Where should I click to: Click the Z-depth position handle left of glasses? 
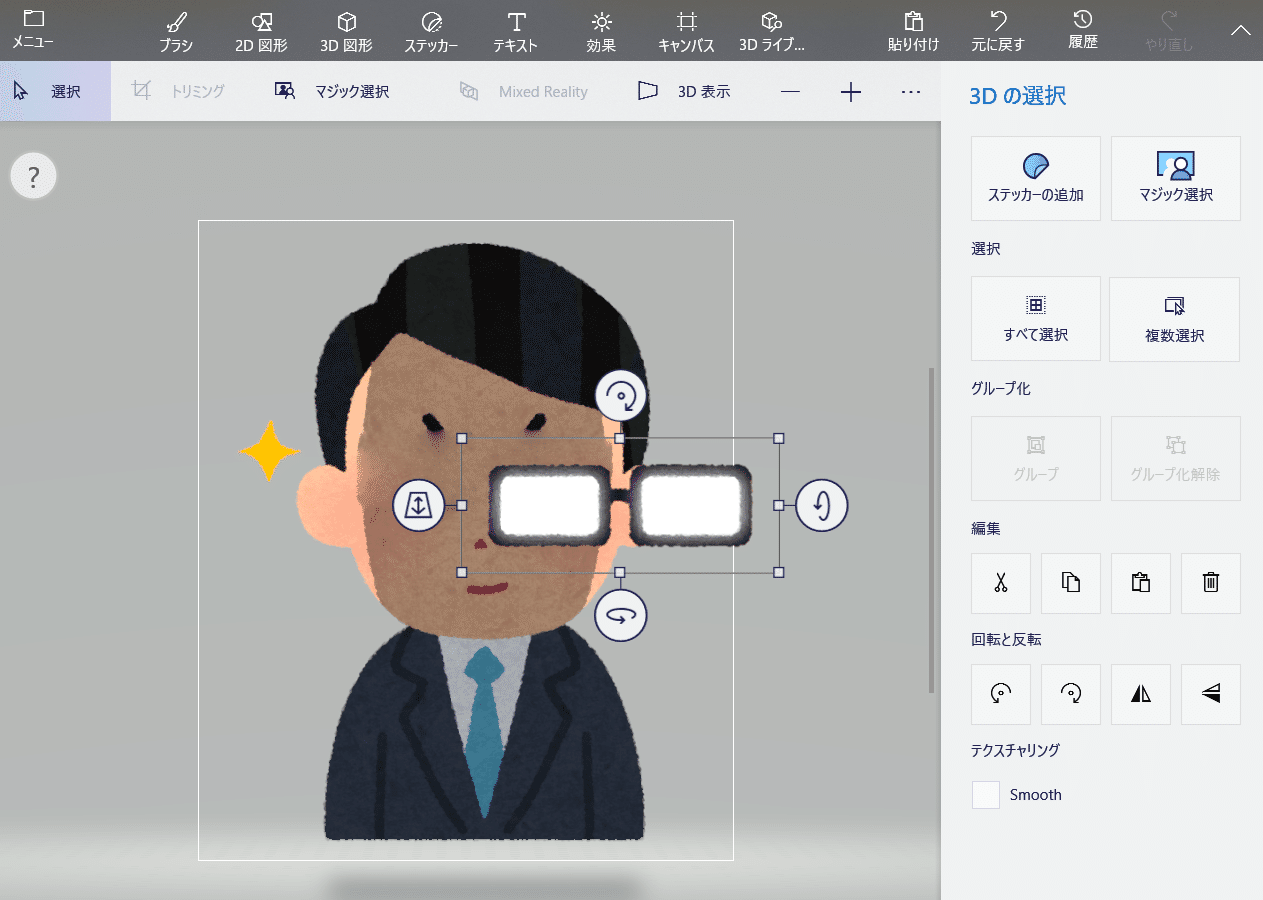(418, 505)
